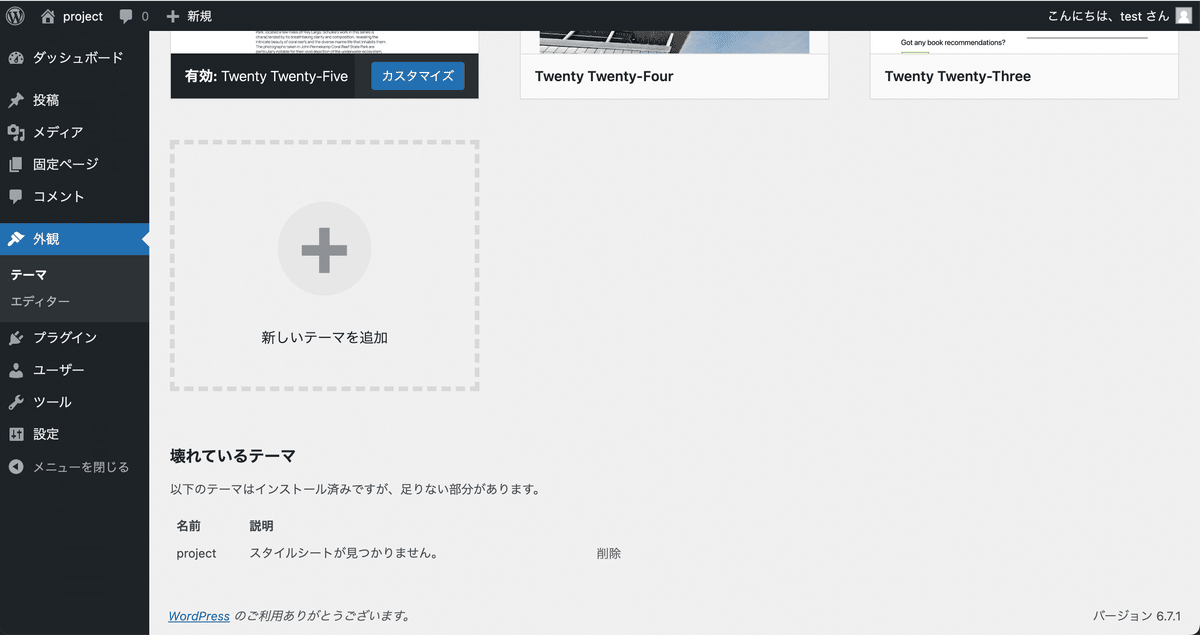Click the ダッシュボード gauge icon
Viewport: 1200px width, 635px height.
point(16,58)
